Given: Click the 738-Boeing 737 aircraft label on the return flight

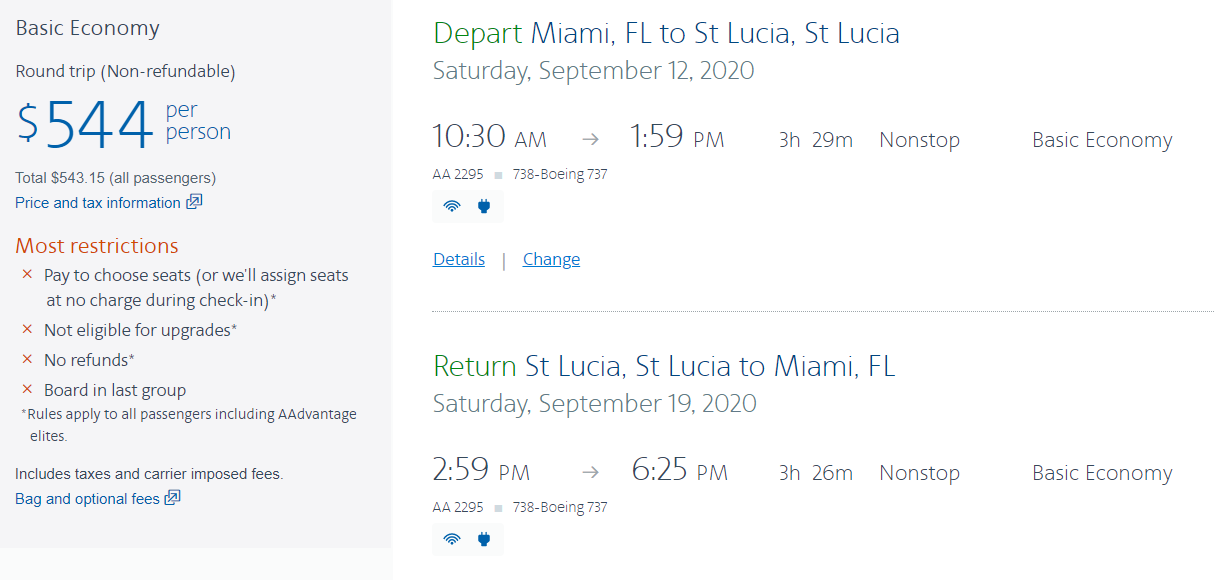Looking at the screenshot, I should tap(559, 507).
